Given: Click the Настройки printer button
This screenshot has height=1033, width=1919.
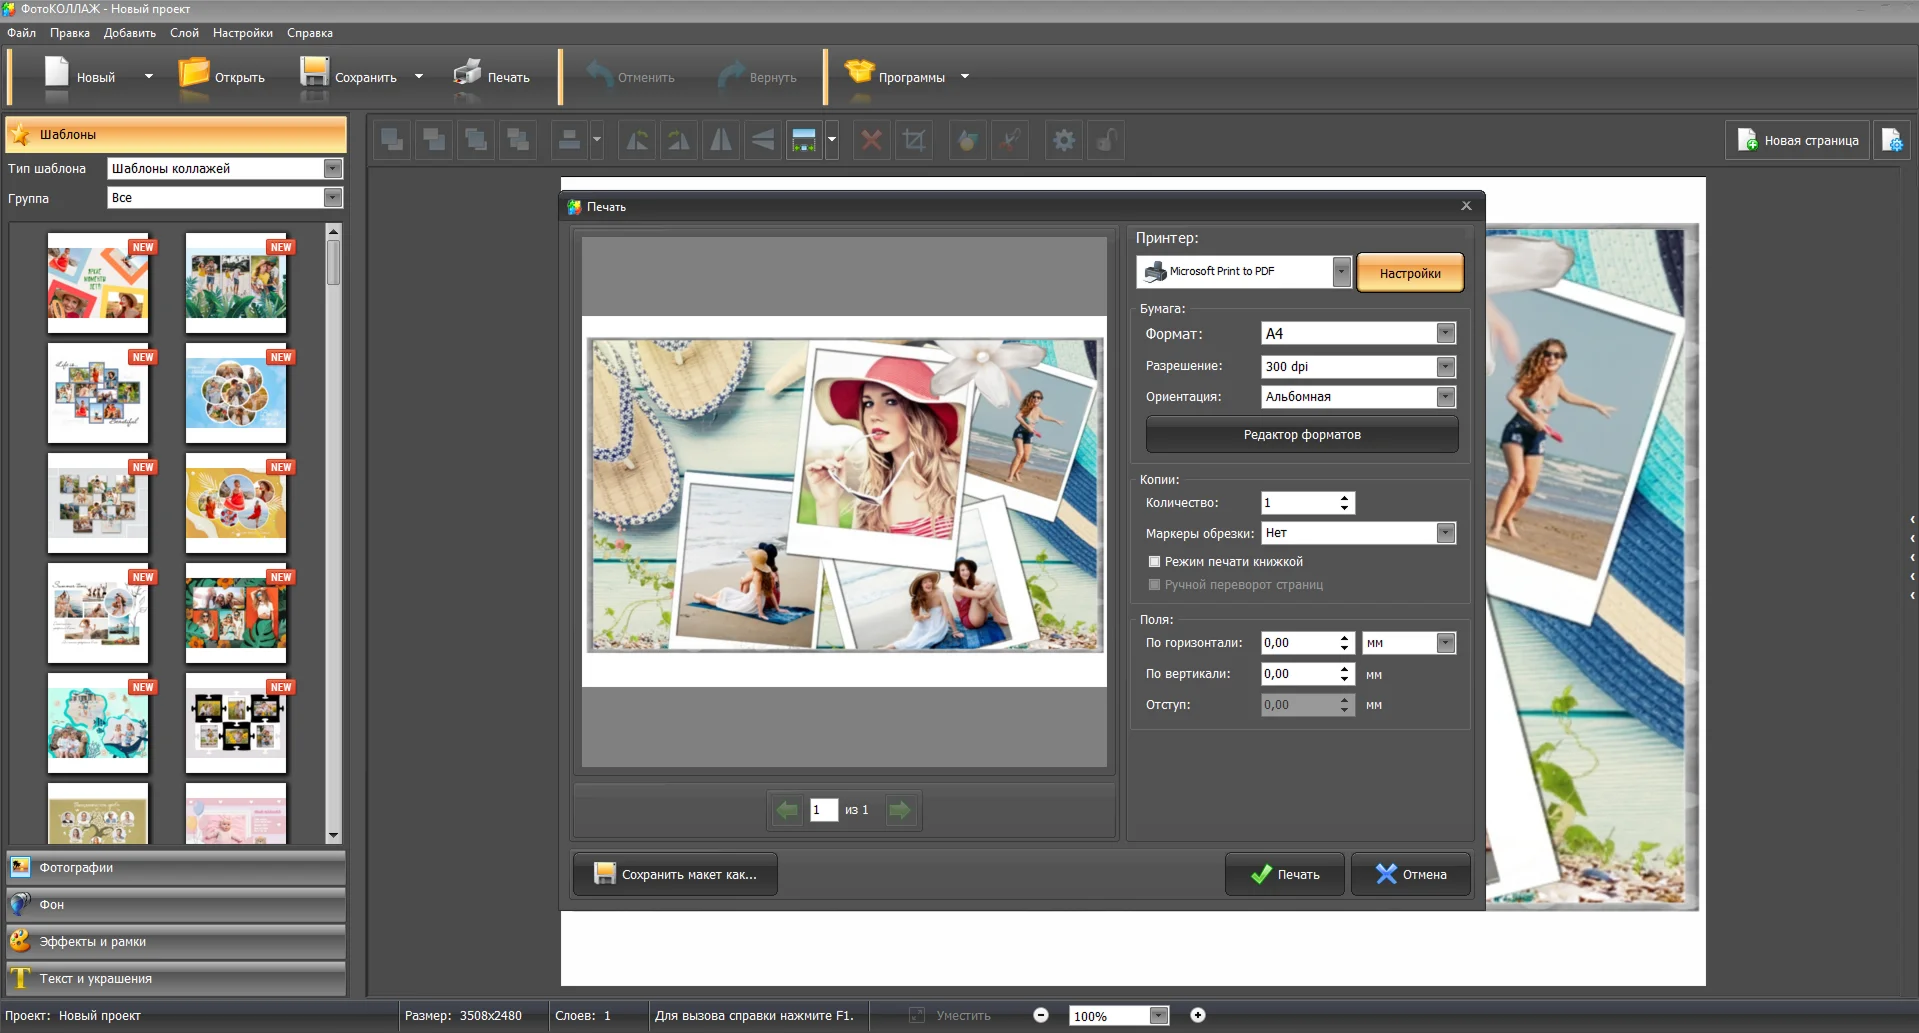Looking at the screenshot, I should click(x=1410, y=273).
